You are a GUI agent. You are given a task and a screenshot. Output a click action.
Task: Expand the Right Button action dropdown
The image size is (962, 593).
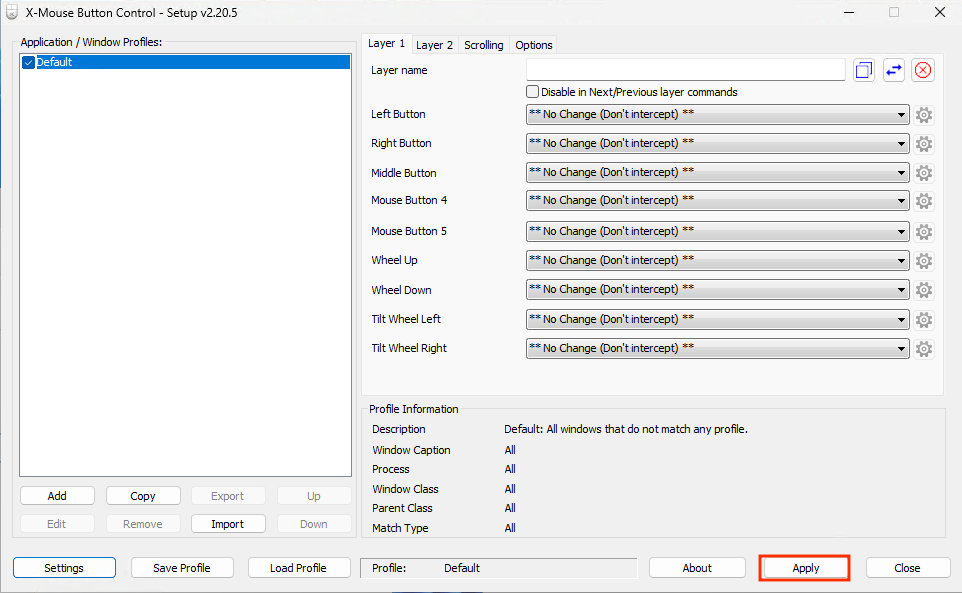tap(717, 143)
